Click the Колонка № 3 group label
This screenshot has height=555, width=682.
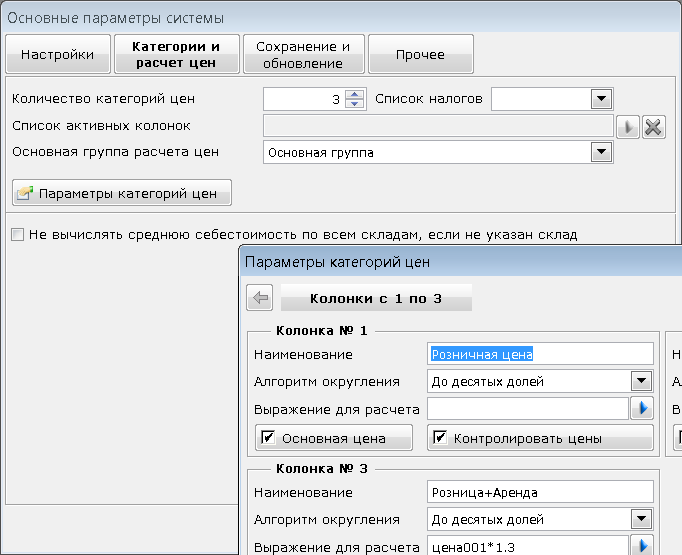click(322, 469)
